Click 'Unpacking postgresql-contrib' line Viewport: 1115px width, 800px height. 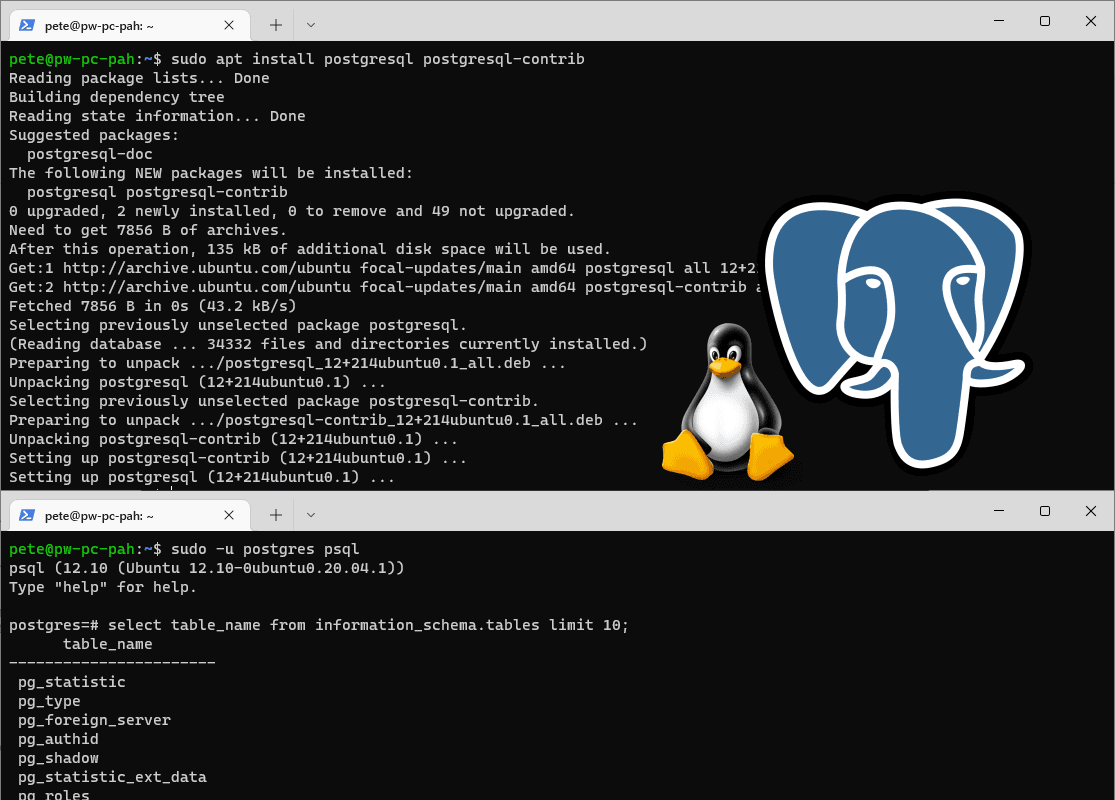[233, 439]
